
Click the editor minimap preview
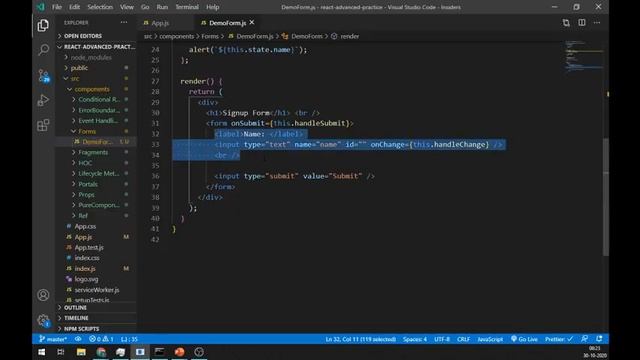pos(584,56)
